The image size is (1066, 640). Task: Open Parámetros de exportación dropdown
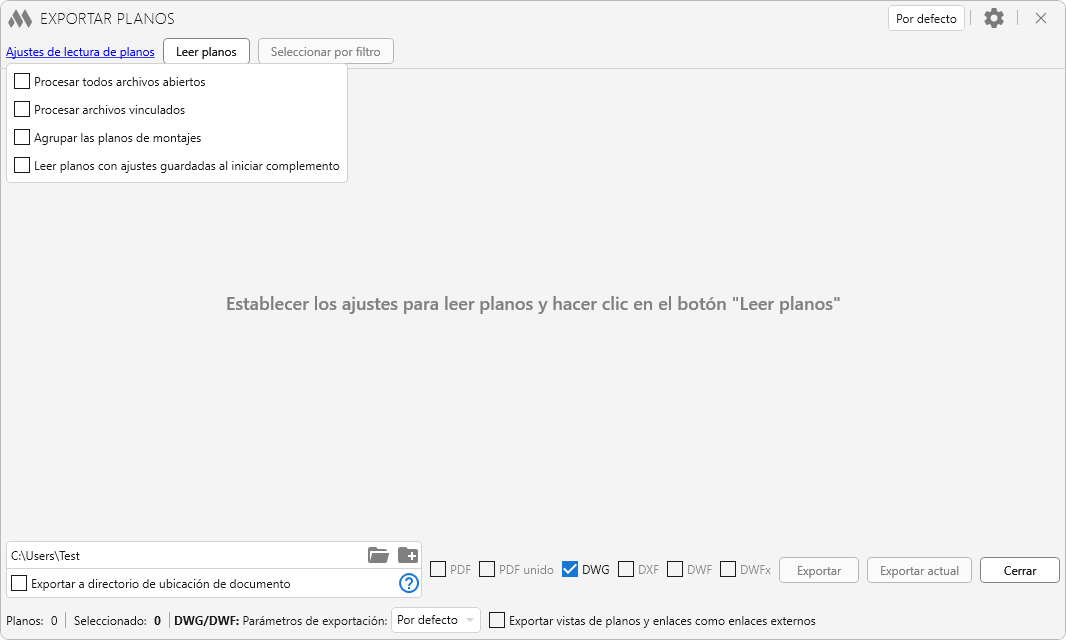pos(436,620)
